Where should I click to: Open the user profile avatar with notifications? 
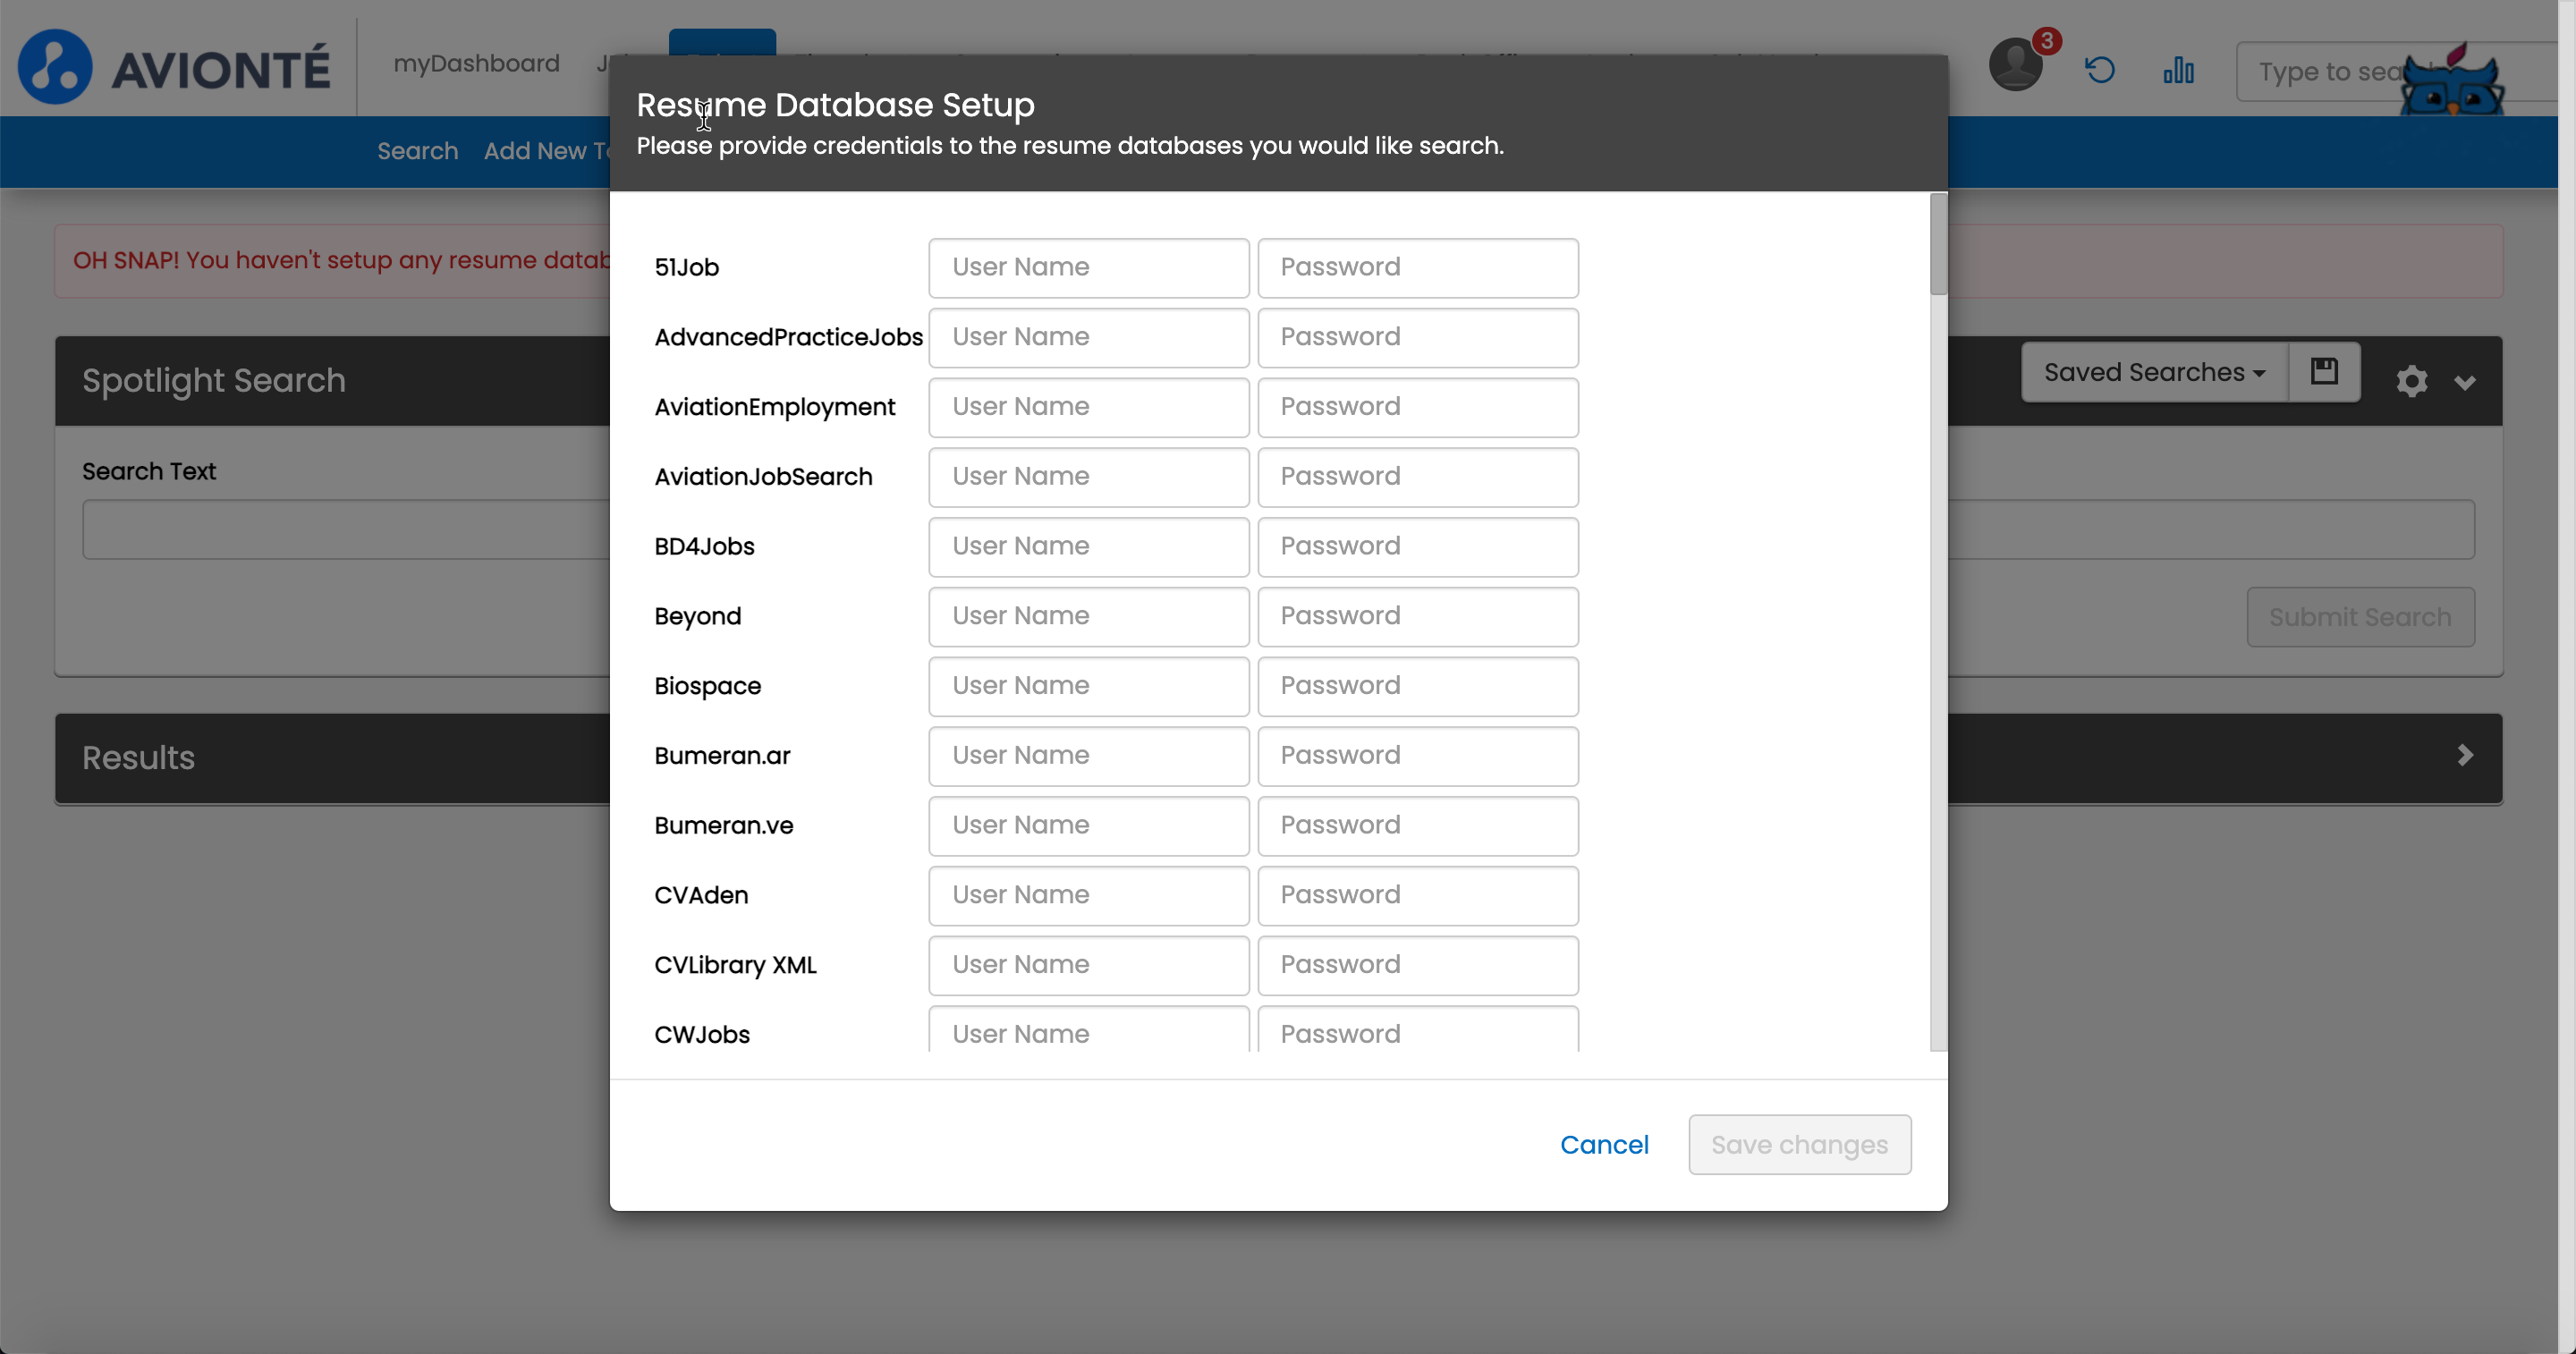(x=2016, y=65)
